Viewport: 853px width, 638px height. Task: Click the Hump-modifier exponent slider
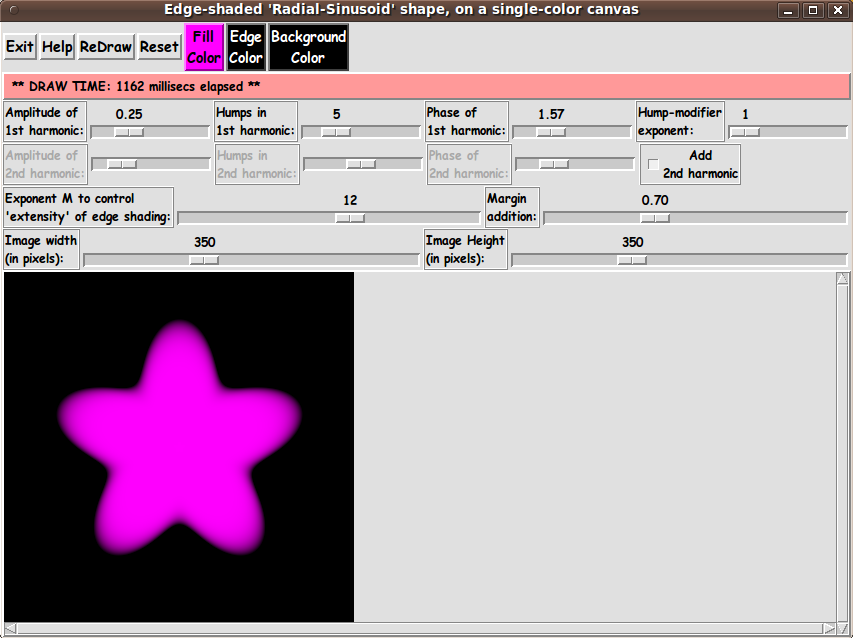click(744, 132)
